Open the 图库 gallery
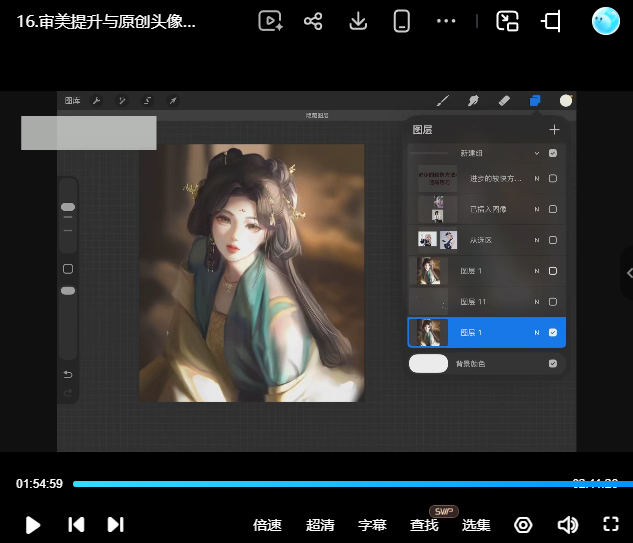Screen dimensions: 633x543 [73, 101]
